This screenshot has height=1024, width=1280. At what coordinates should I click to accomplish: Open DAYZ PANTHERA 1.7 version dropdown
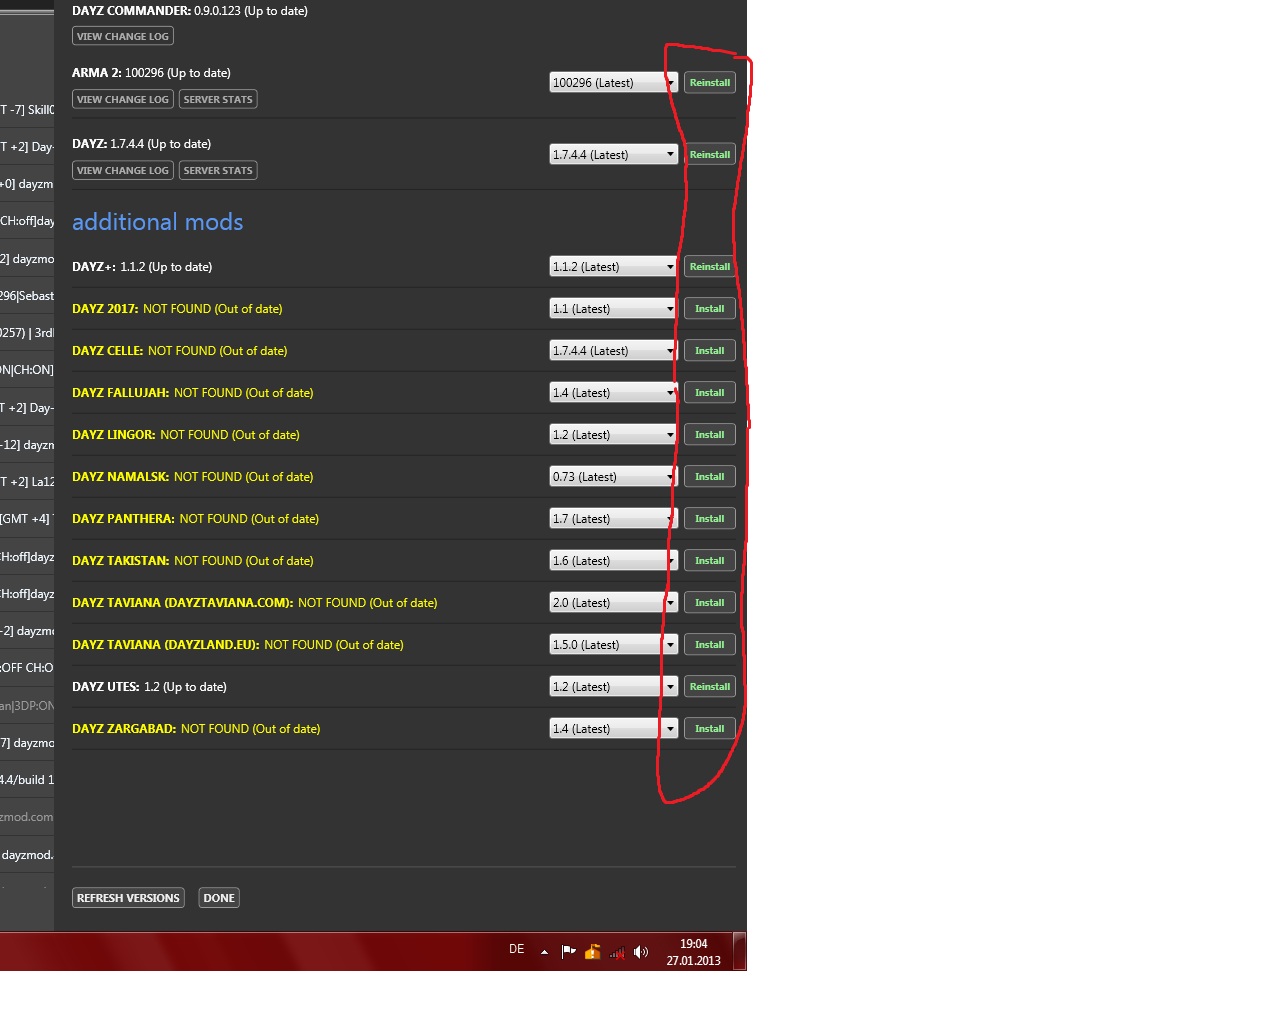(x=614, y=519)
